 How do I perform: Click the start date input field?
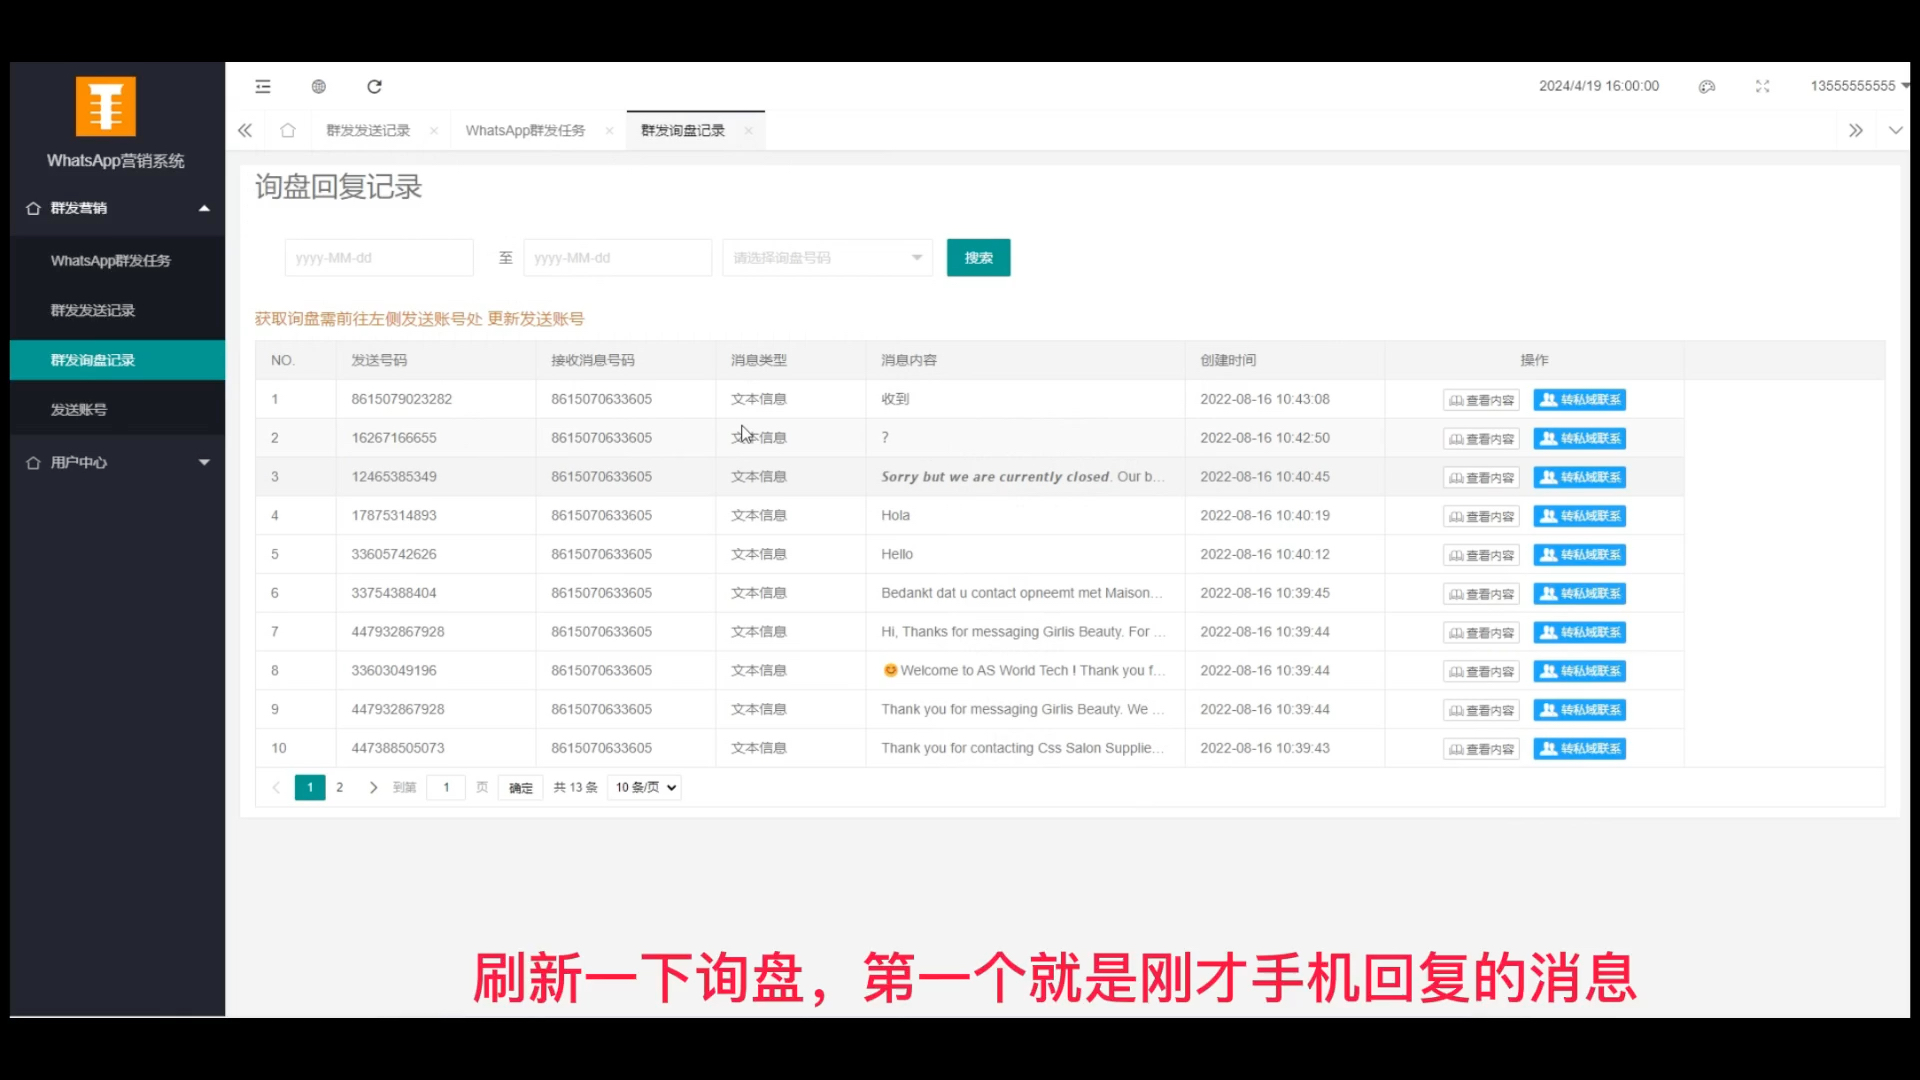(378, 257)
